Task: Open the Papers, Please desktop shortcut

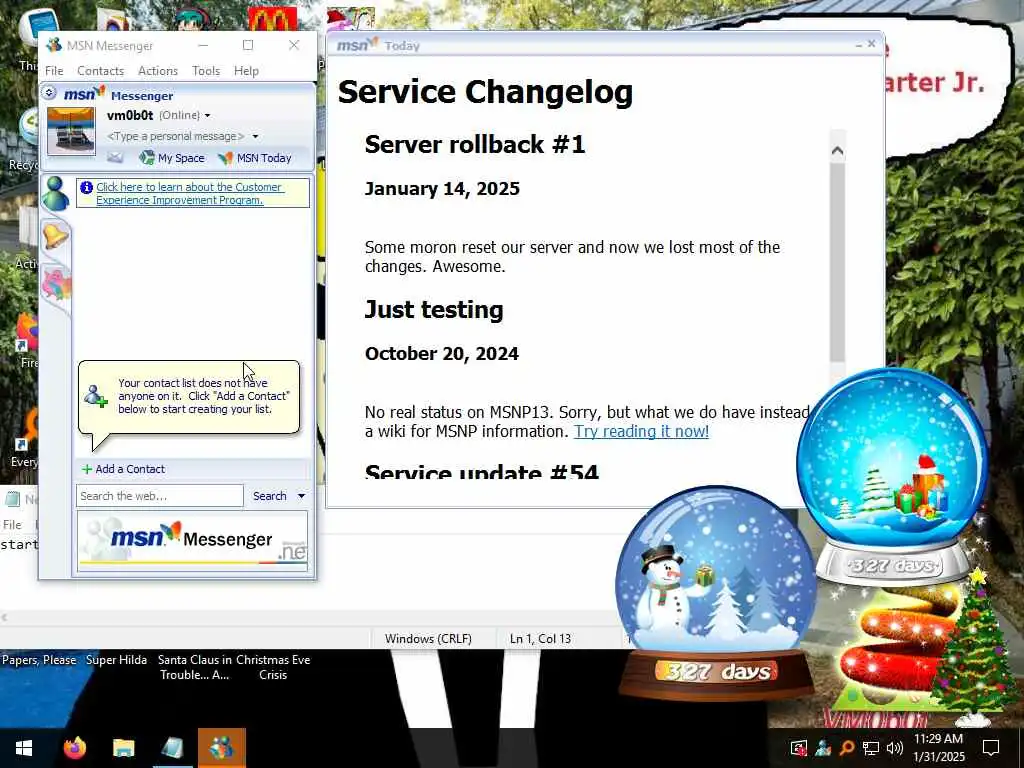Action: 39,660
